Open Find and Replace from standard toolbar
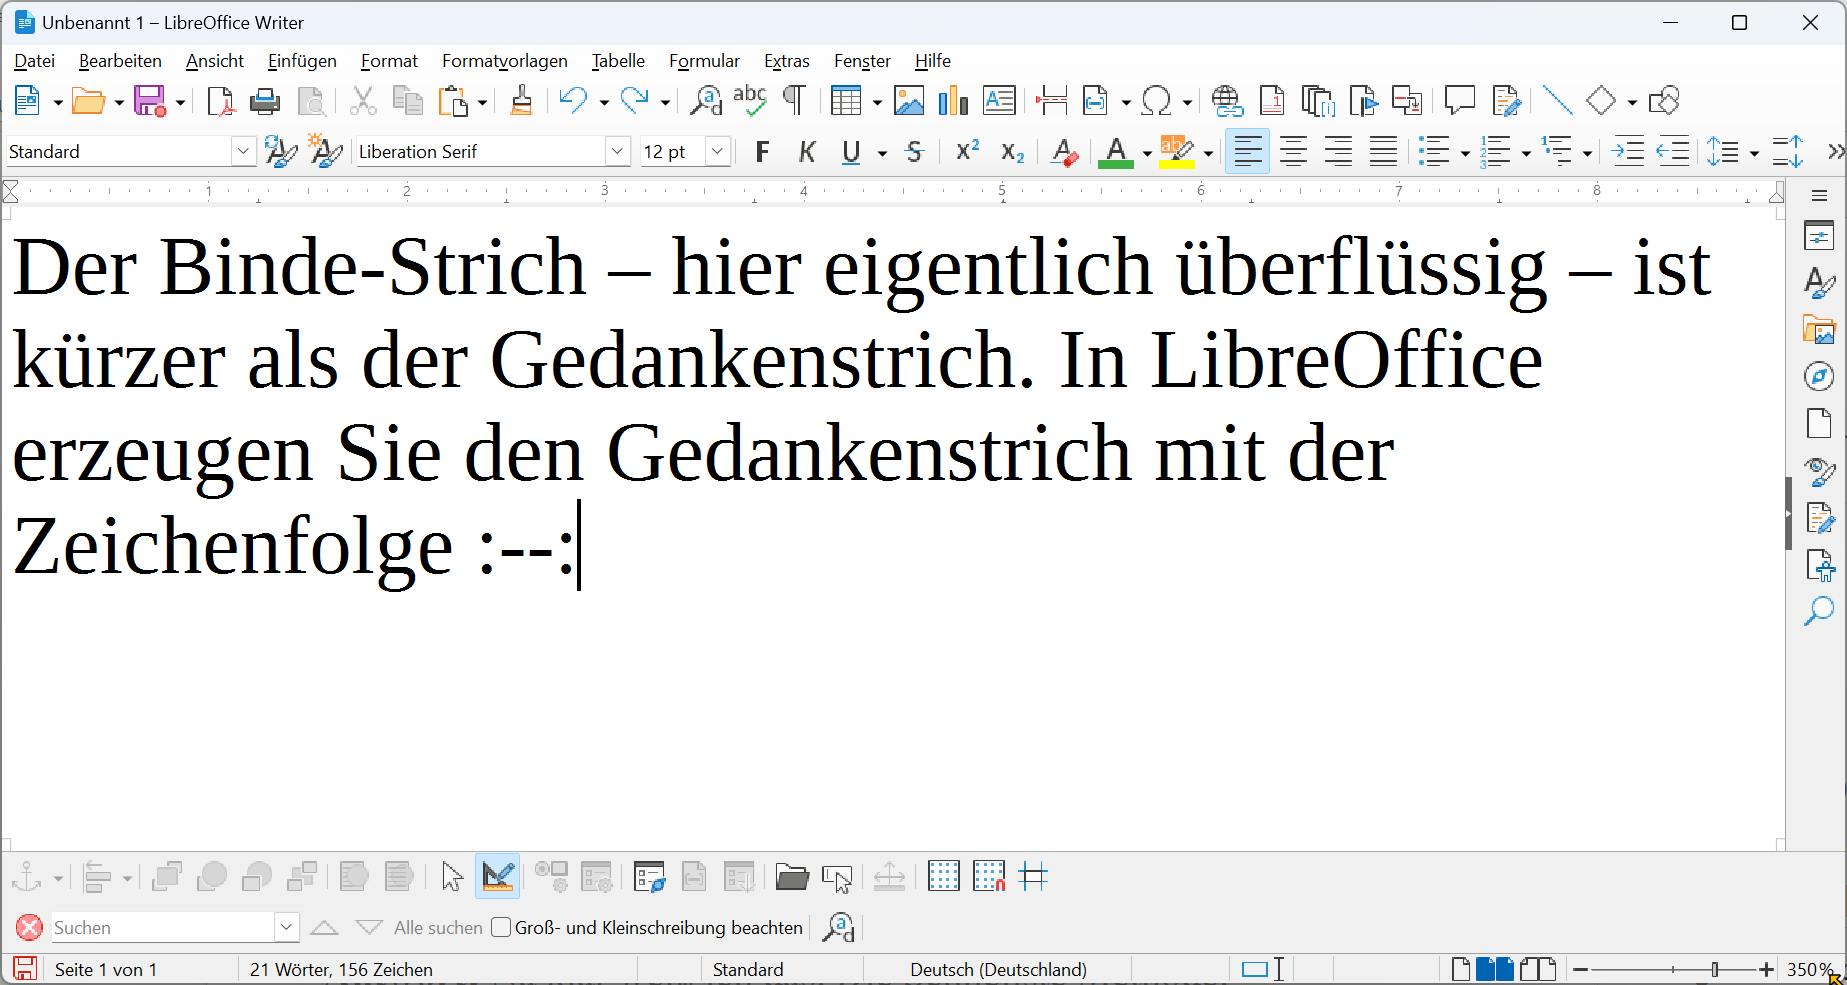1847x985 pixels. click(x=706, y=101)
